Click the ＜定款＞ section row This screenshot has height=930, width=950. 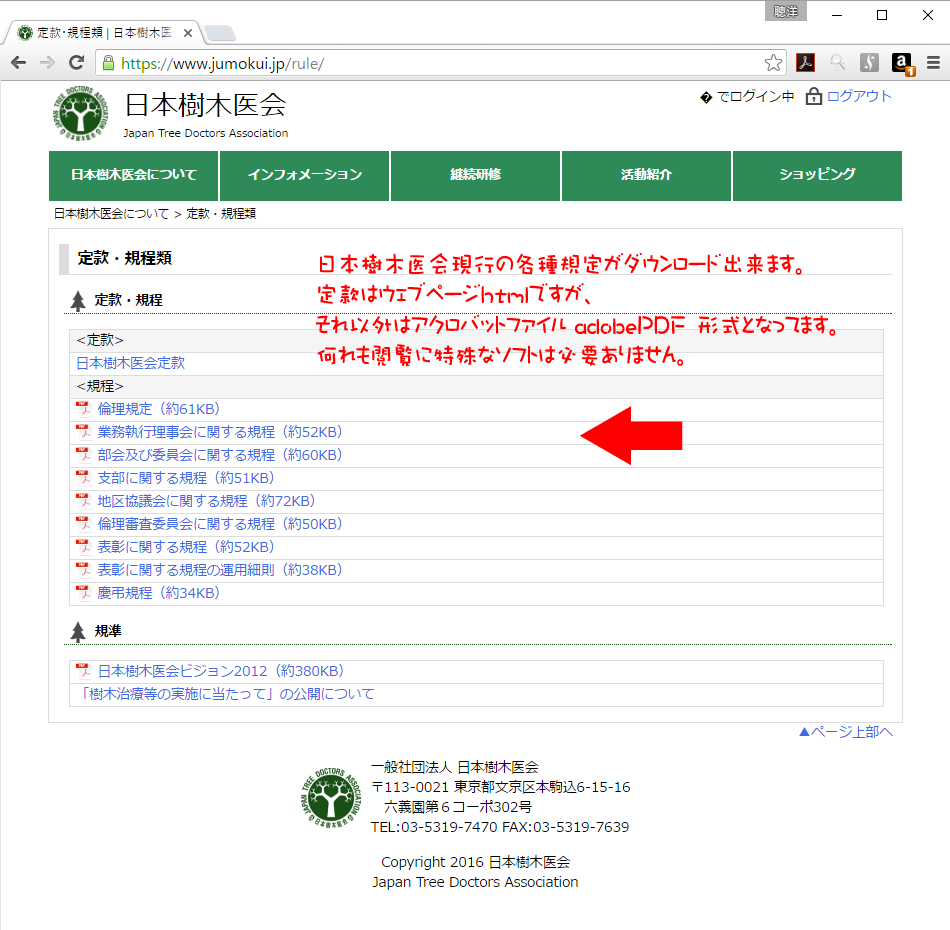pyautogui.click(x=476, y=340)
